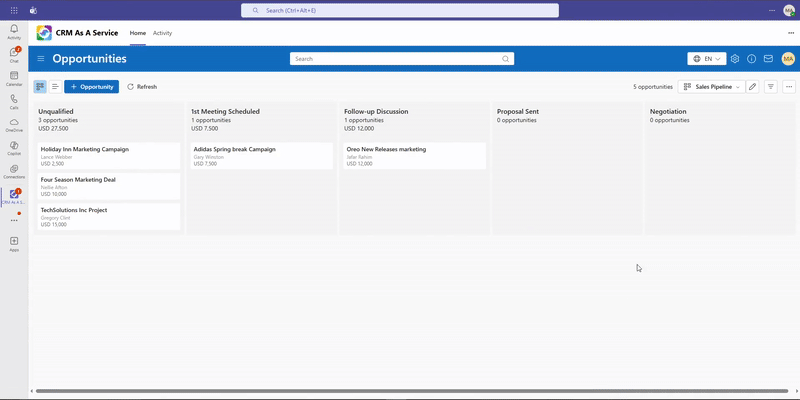Open the toolbar more options ellipsis
Image resolution: width=800 pixels, height=400 pixels.
click(x=789, y=87)
